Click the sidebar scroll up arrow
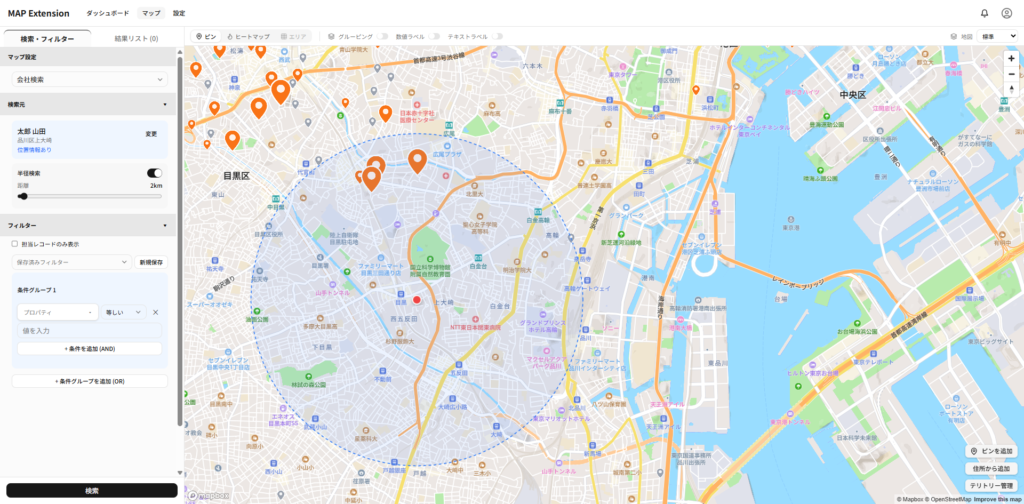The height and width of the screenshot is (504, 1024). tap(180, 51)
